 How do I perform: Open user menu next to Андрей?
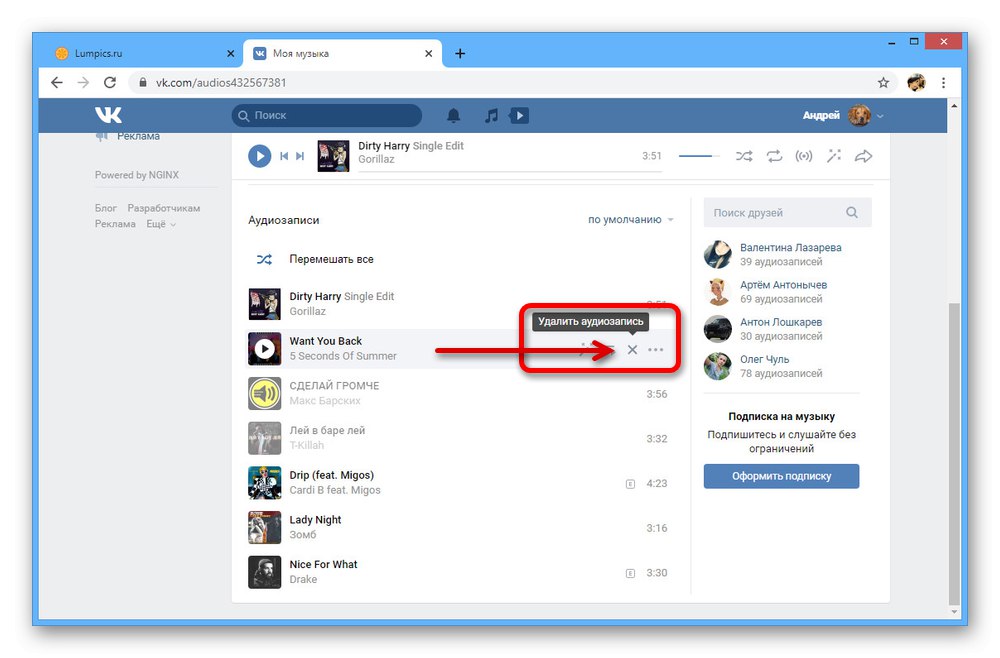(881, 116)
